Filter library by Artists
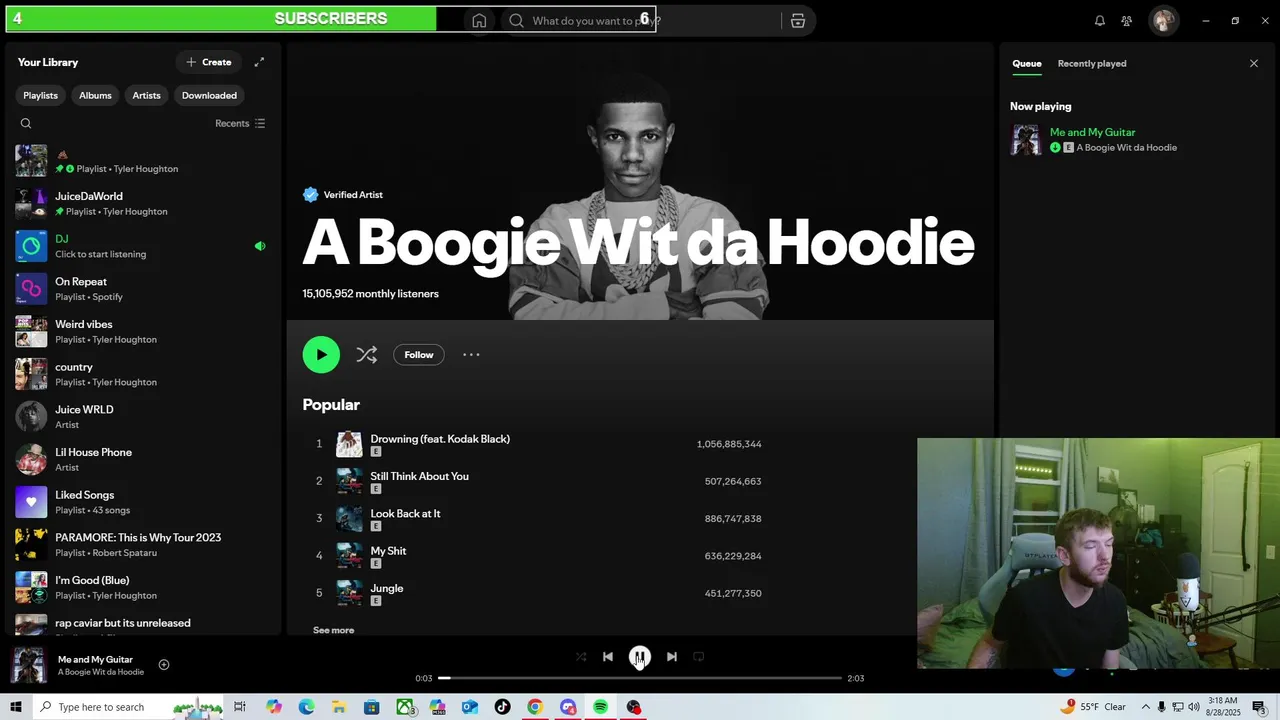 (x=146, y=95)
